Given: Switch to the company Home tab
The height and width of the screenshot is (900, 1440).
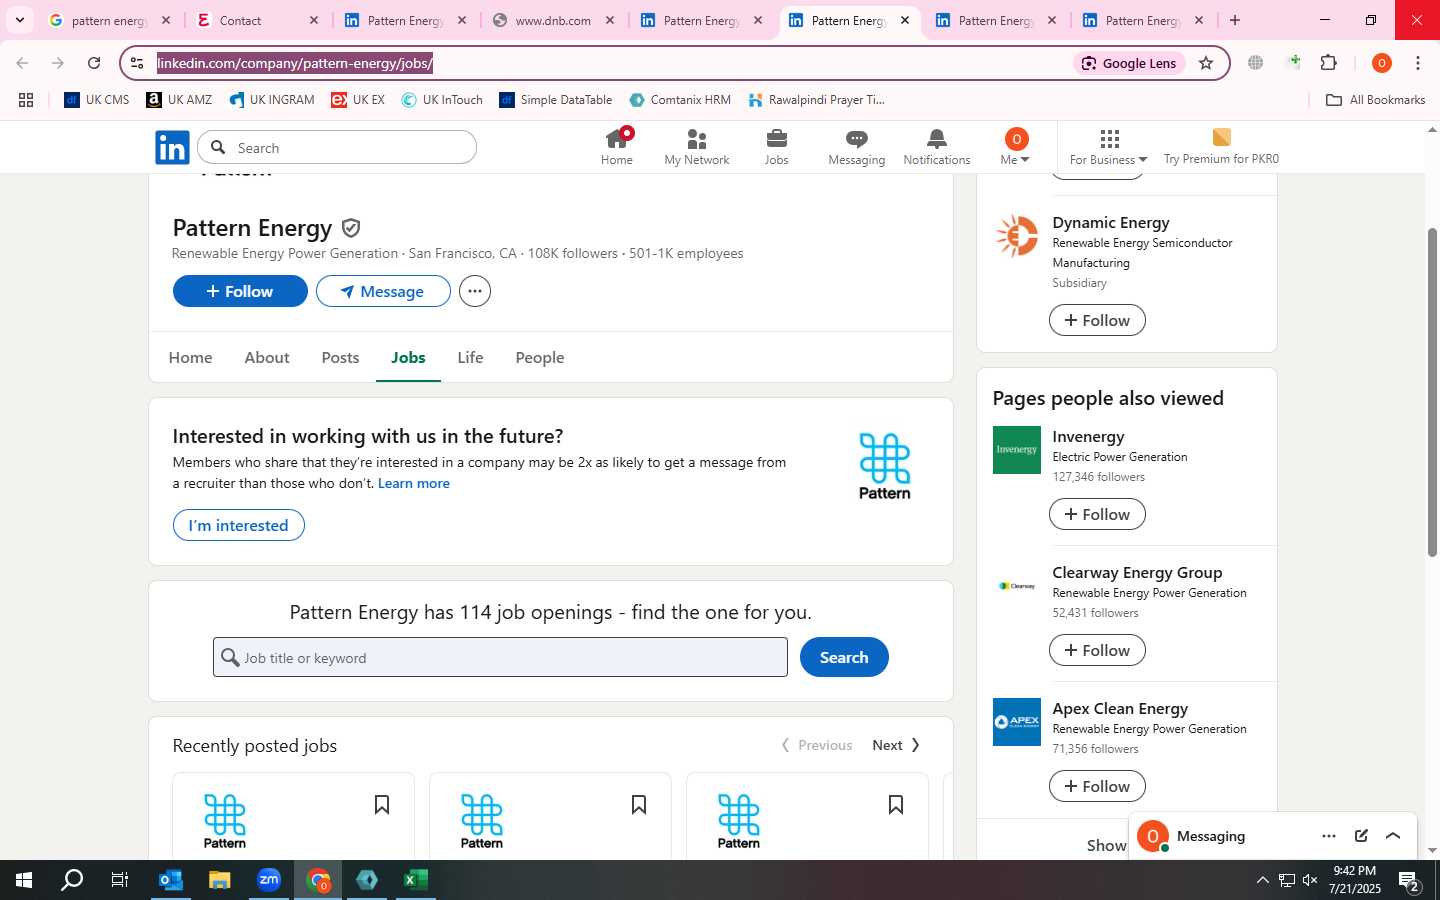Looking at the screenshot, I should [x=190, y=357].
